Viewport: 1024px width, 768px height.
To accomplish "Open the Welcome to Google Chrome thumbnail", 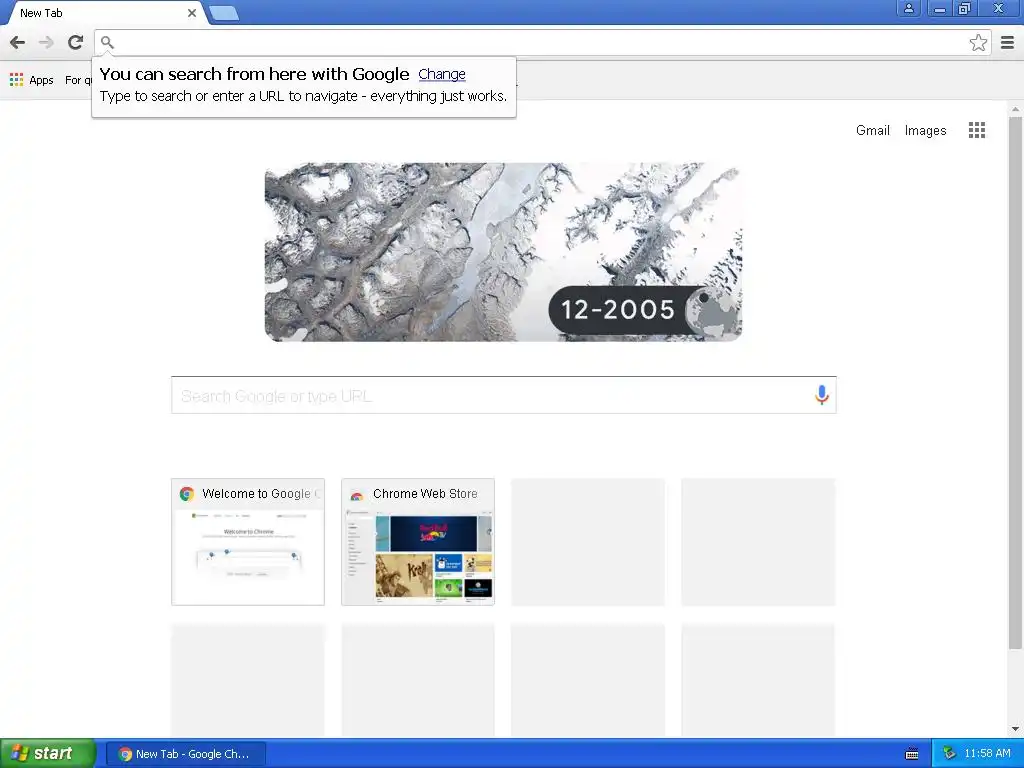I will (248, 541).
